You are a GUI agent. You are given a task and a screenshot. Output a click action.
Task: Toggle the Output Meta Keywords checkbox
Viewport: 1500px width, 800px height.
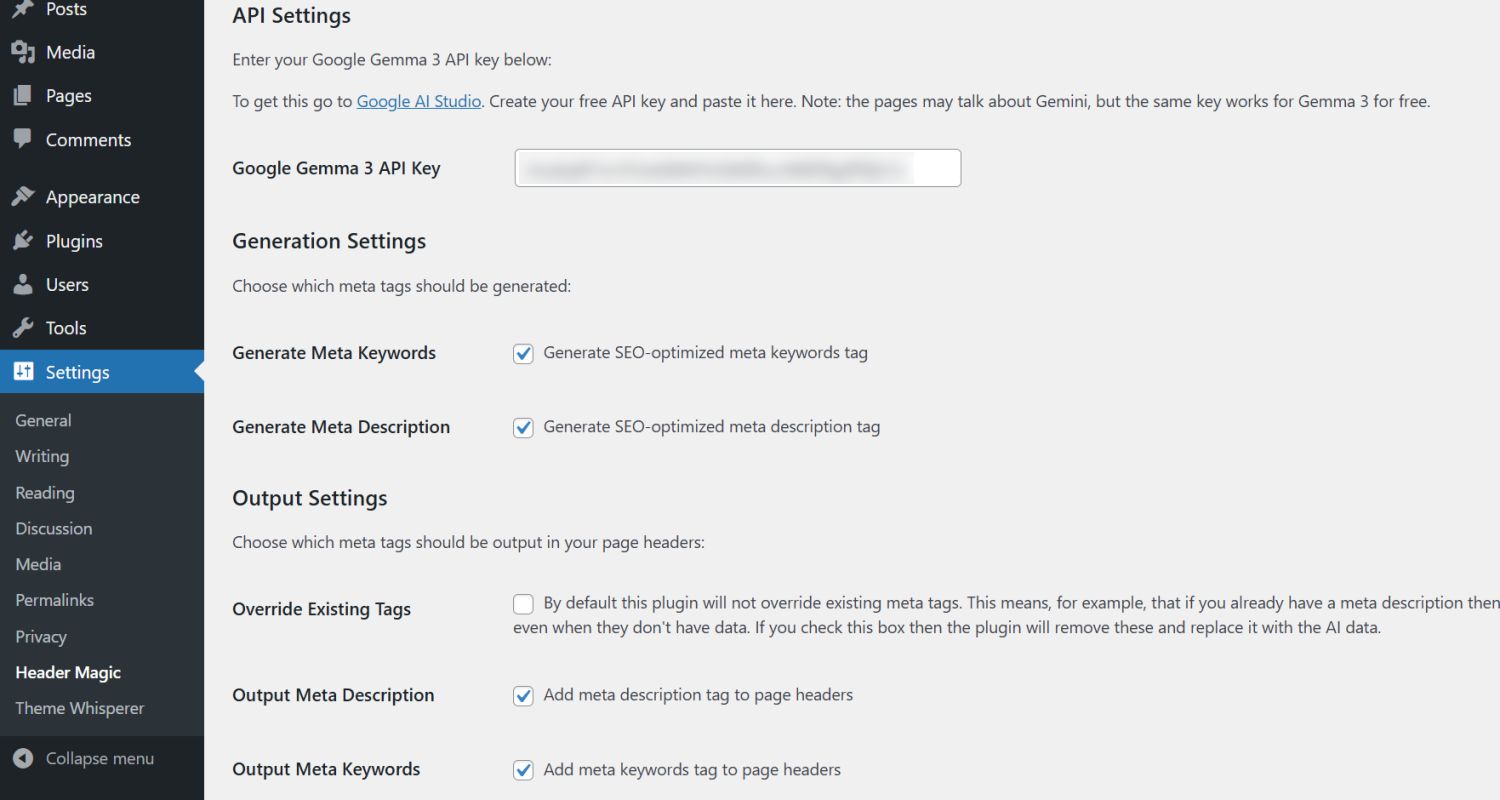pyautogui.click(x=523, y=770)
